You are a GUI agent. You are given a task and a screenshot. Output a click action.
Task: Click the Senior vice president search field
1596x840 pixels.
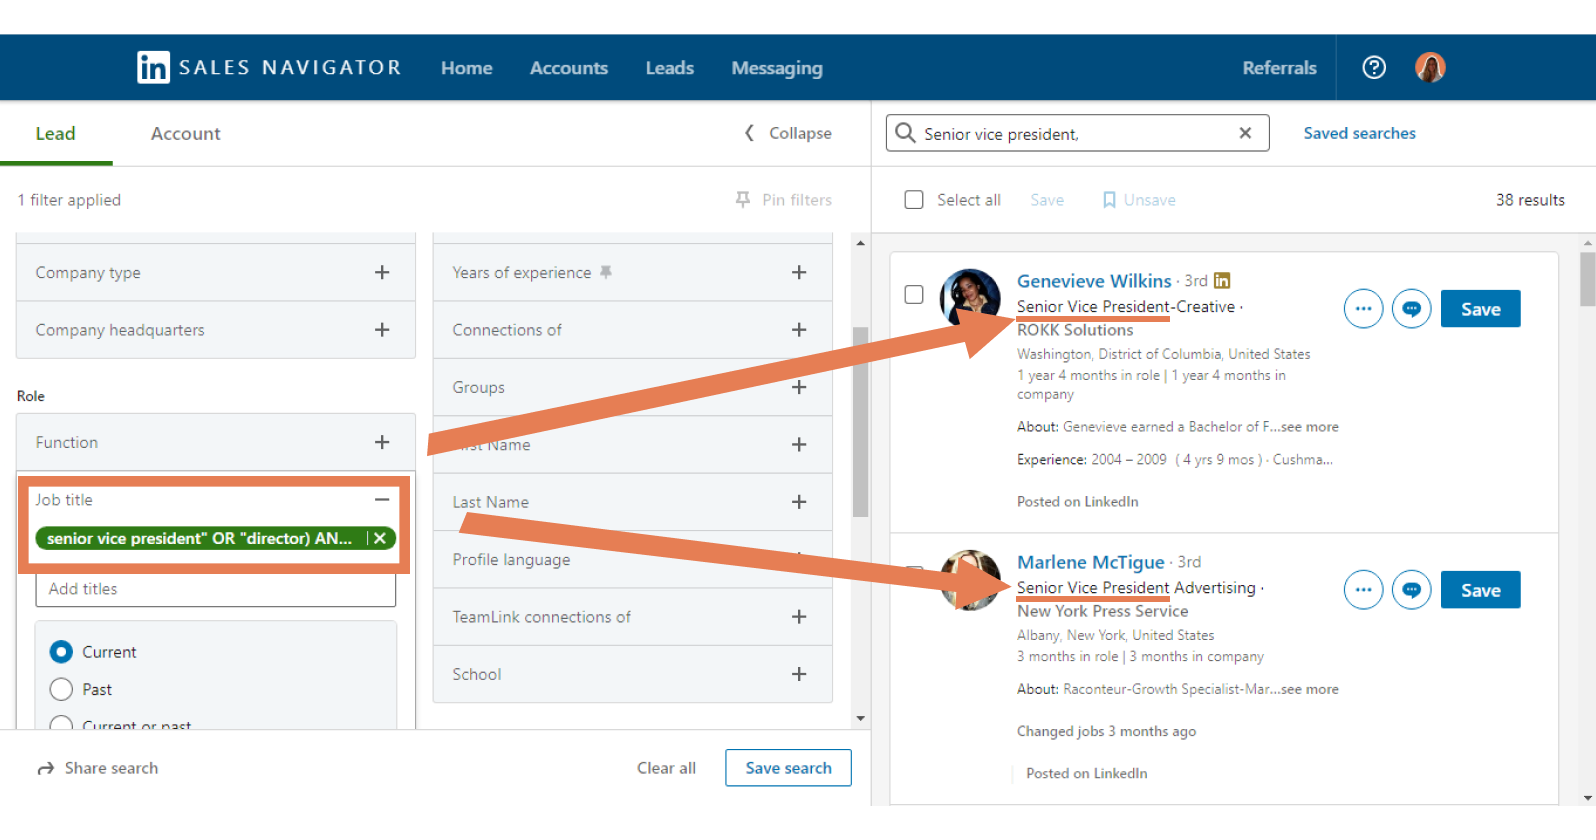[1077, 133]
